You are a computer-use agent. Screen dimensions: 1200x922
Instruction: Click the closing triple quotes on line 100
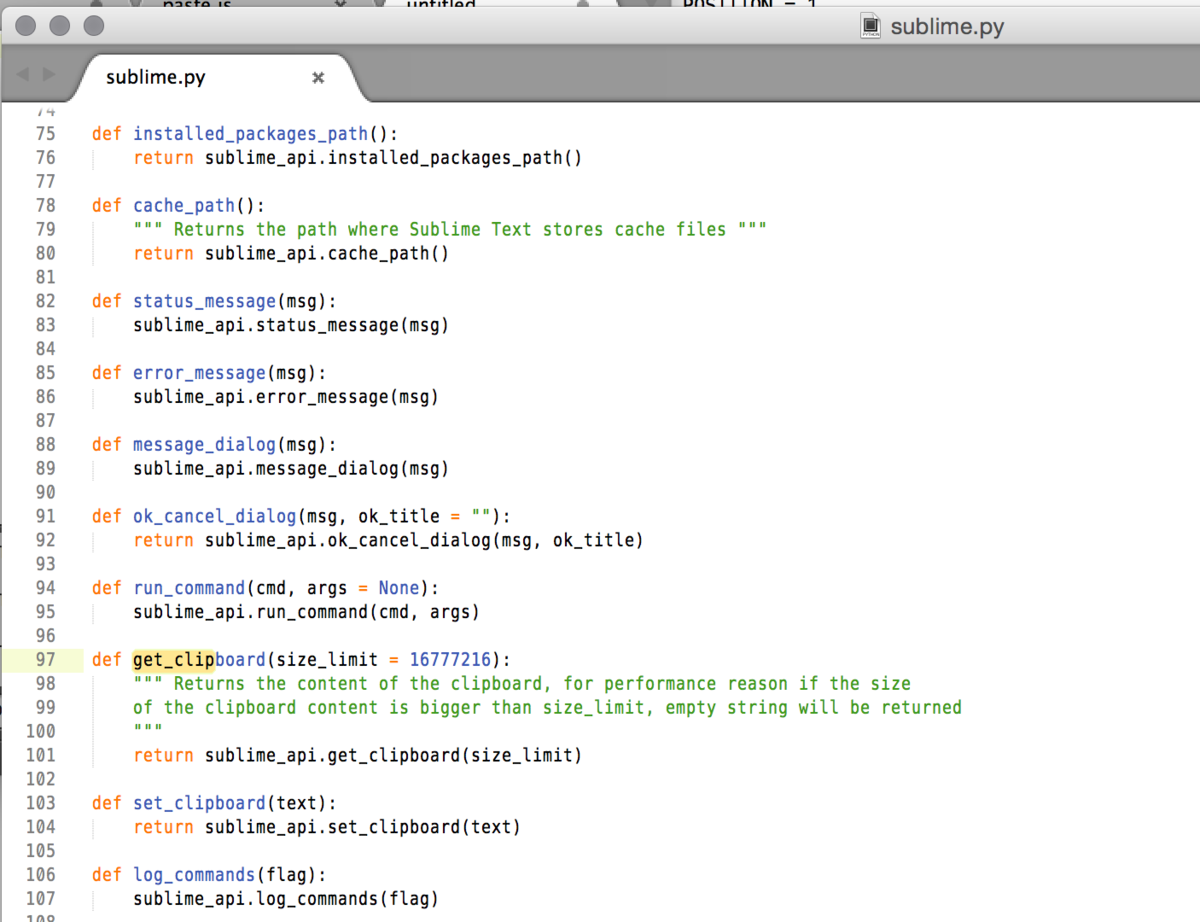coord(148,729)
